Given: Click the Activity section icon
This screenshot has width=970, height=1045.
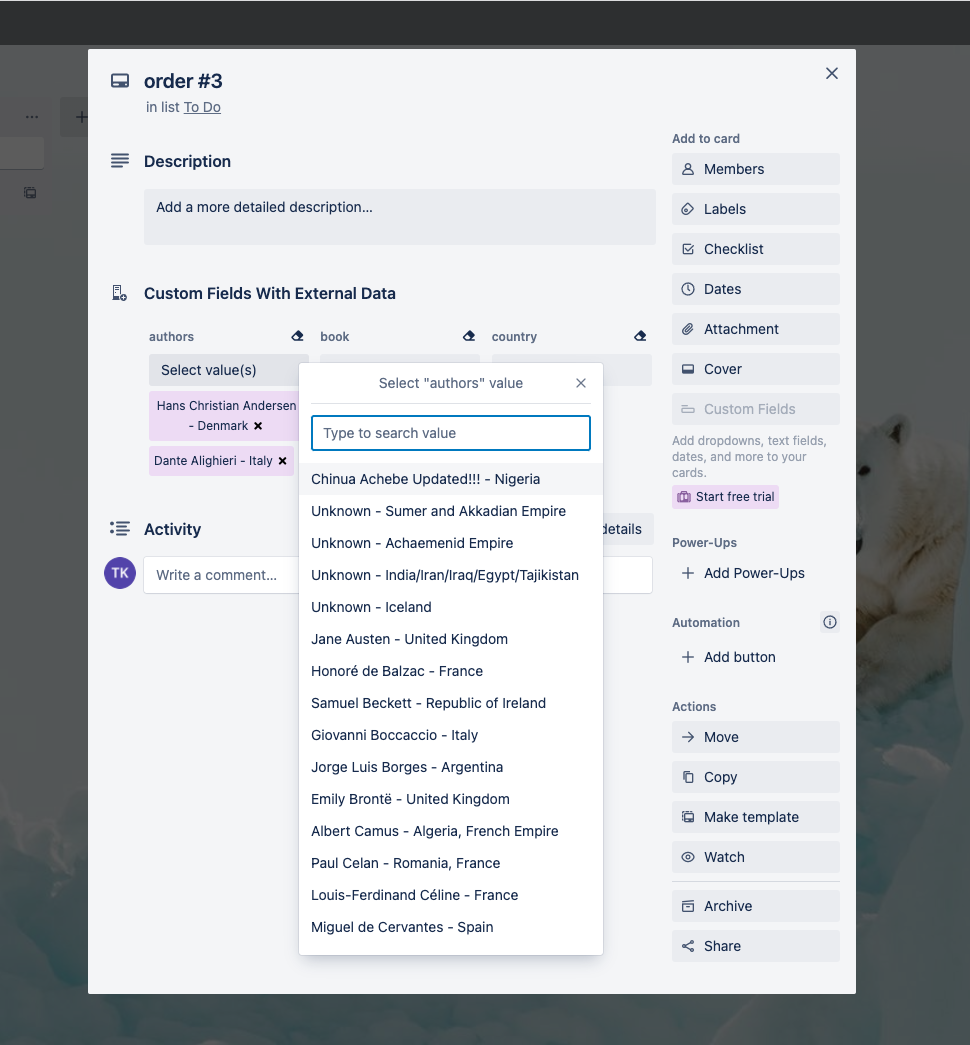Looking at the screenshot, I should point(120,528).
